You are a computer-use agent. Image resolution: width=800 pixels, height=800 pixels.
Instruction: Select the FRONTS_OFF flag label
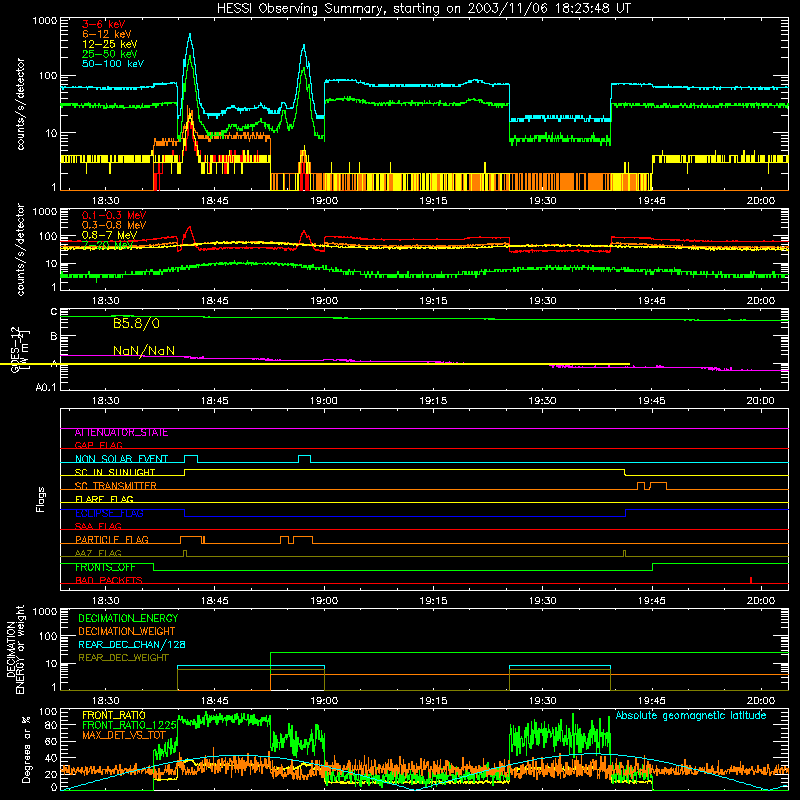(105, 567)
